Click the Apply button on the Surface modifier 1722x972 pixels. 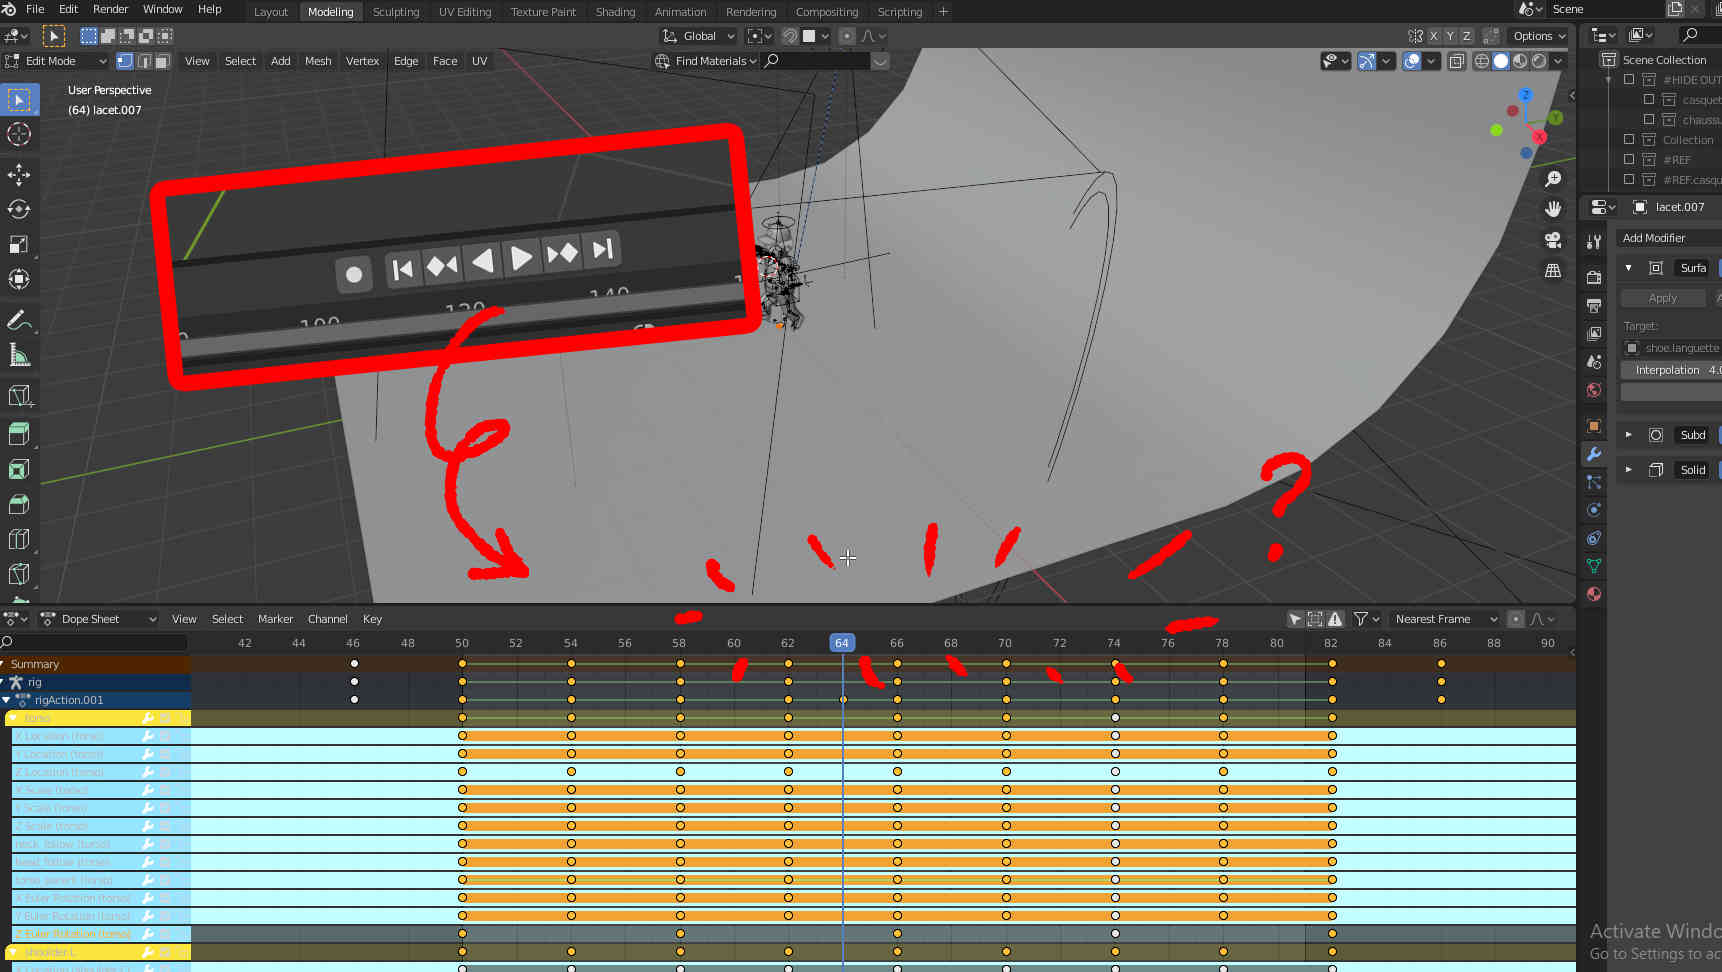(1662, 297)
